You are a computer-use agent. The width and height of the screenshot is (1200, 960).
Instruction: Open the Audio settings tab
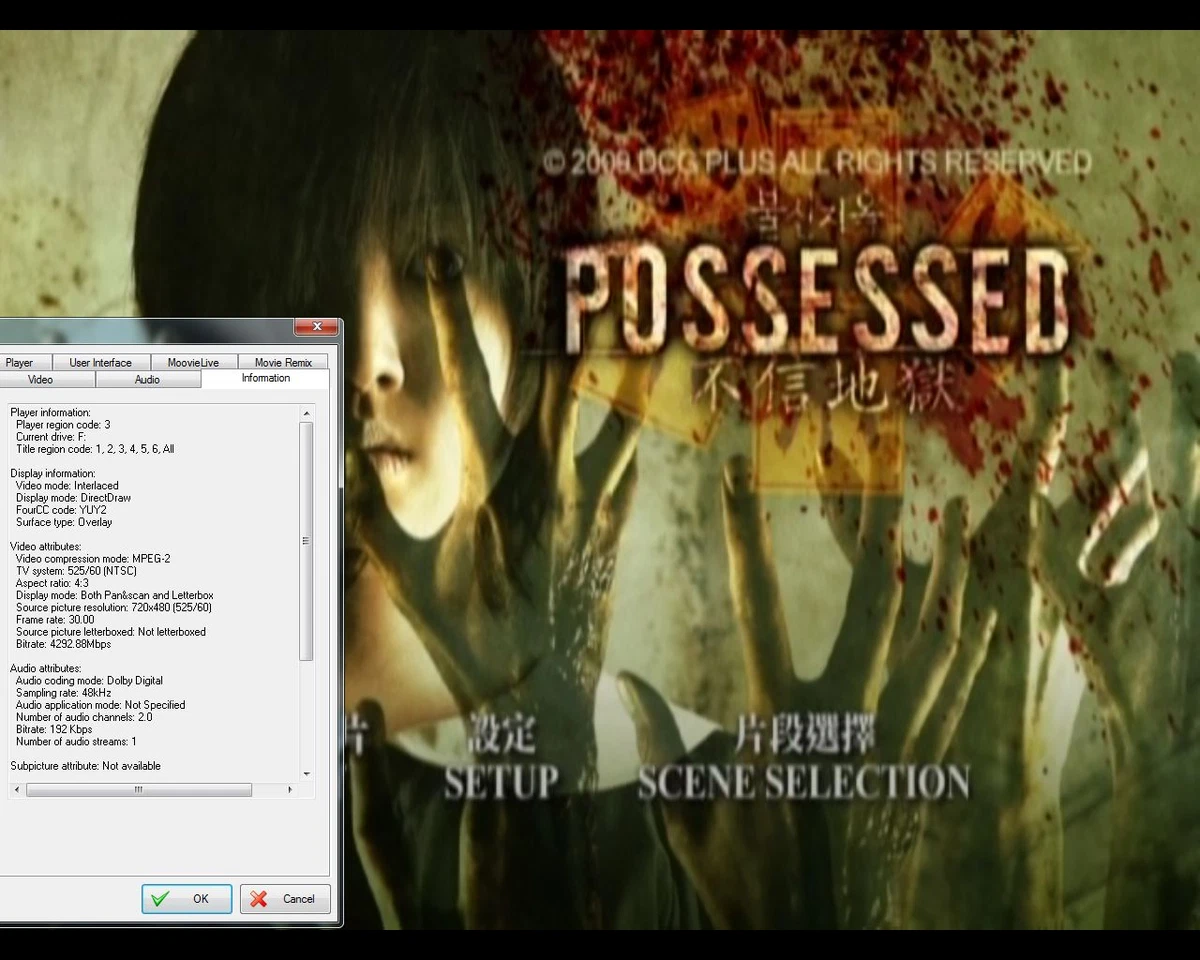tap(148, 380)
